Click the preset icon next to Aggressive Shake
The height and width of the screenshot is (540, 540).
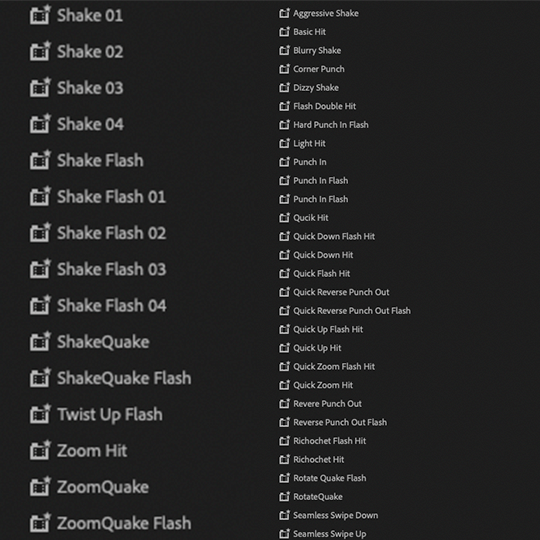[284, 13]
